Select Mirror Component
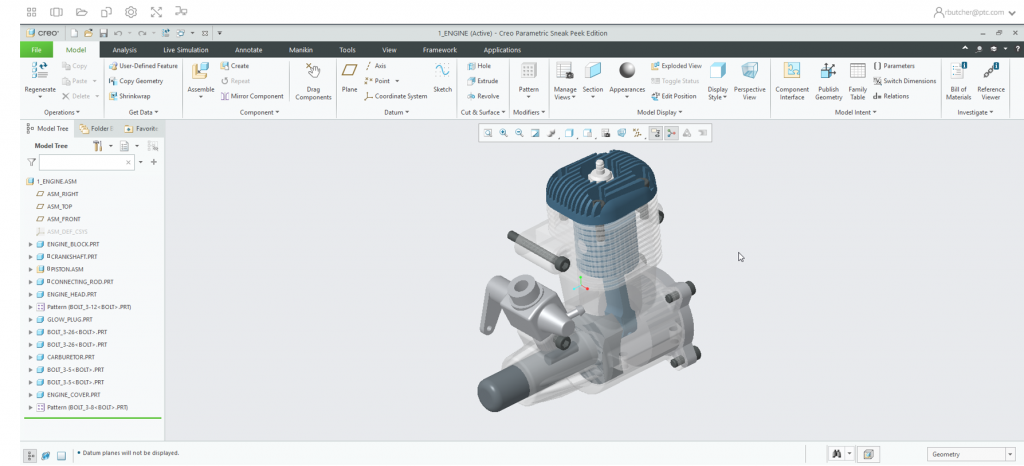This screenshot has width=1024, height=466. (x=251, y=96)
